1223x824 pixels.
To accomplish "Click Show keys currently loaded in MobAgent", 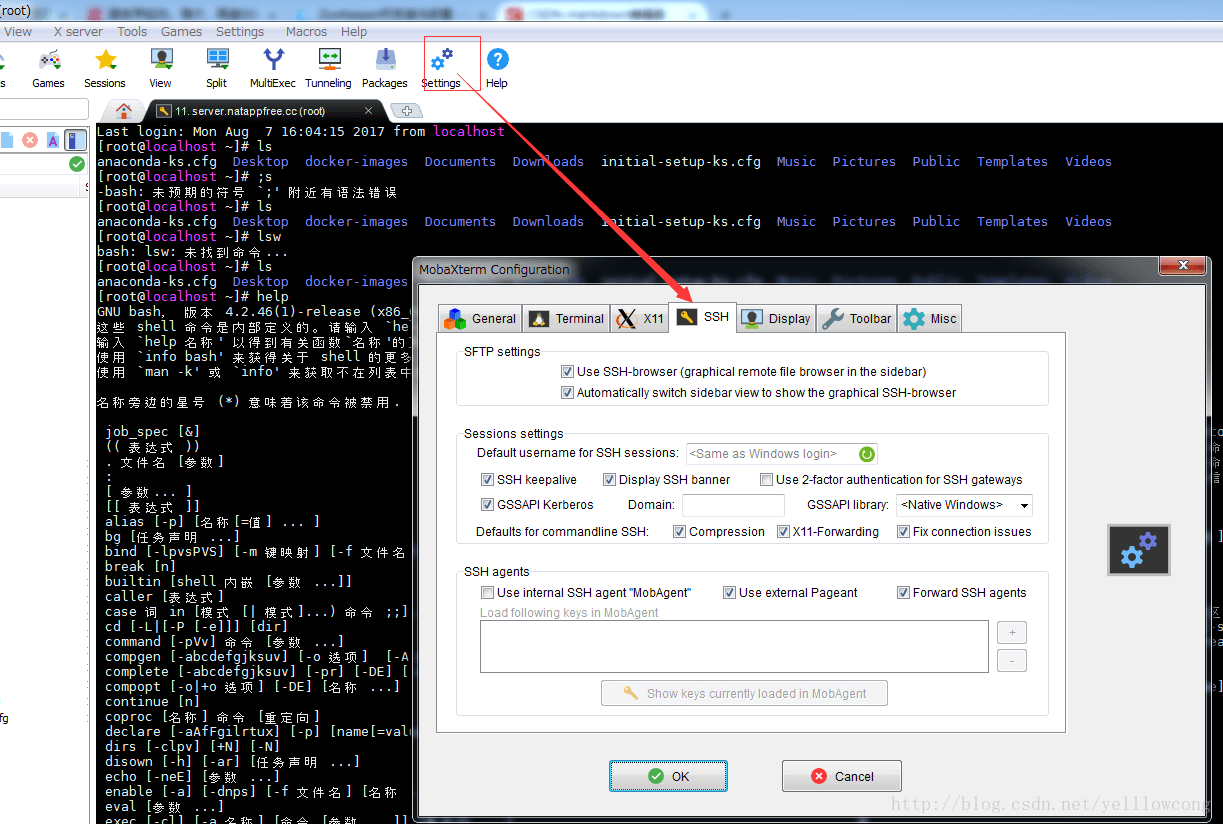I will click(x=744, y=693).
